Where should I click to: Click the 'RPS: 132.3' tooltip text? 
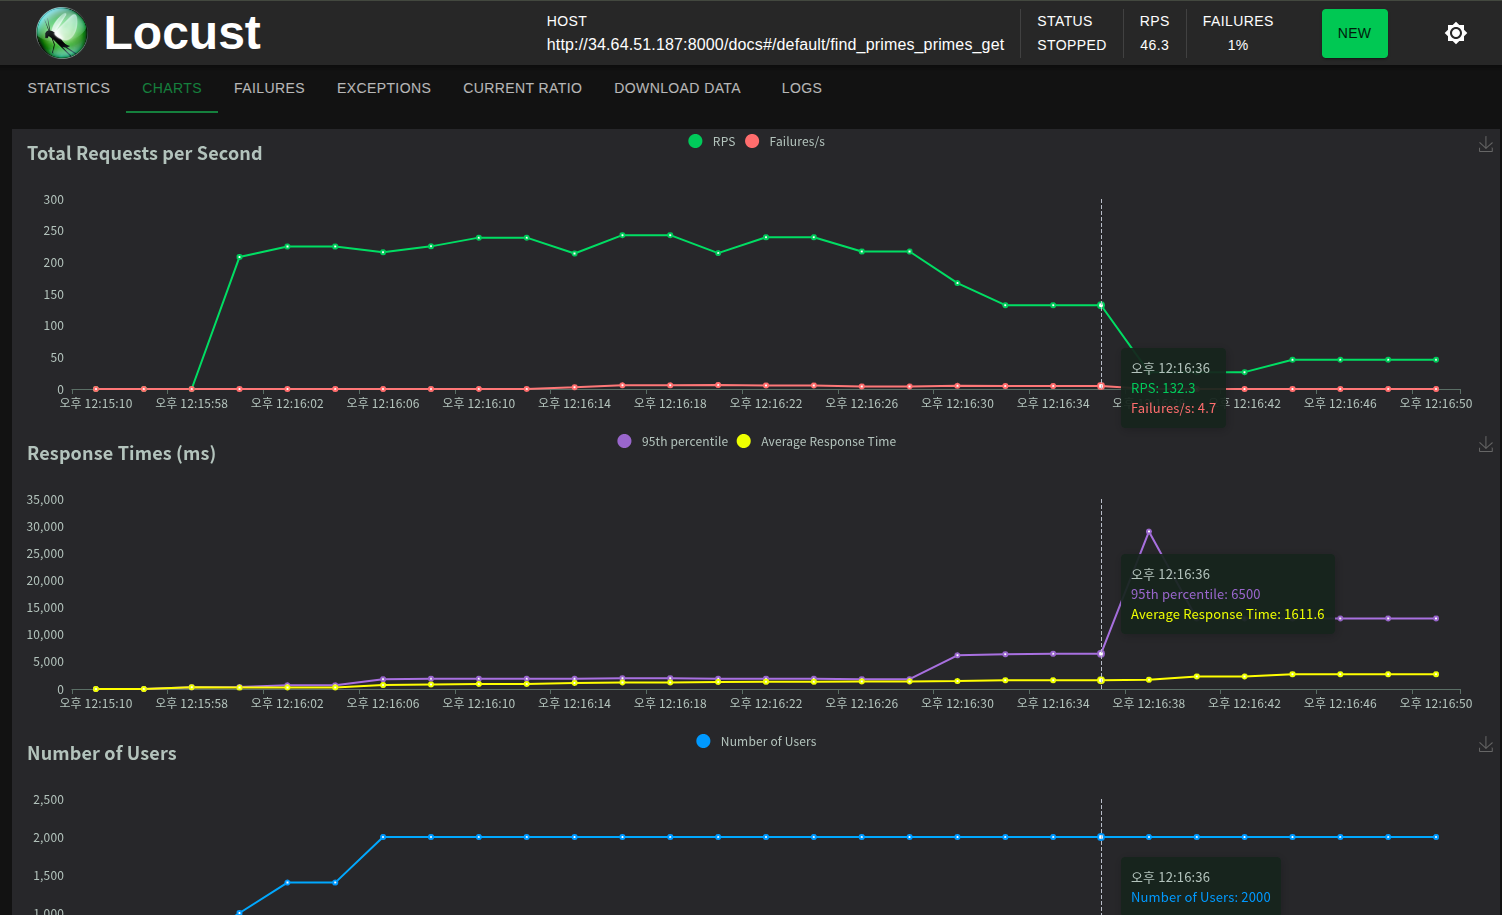click(x=1163, y=388)
